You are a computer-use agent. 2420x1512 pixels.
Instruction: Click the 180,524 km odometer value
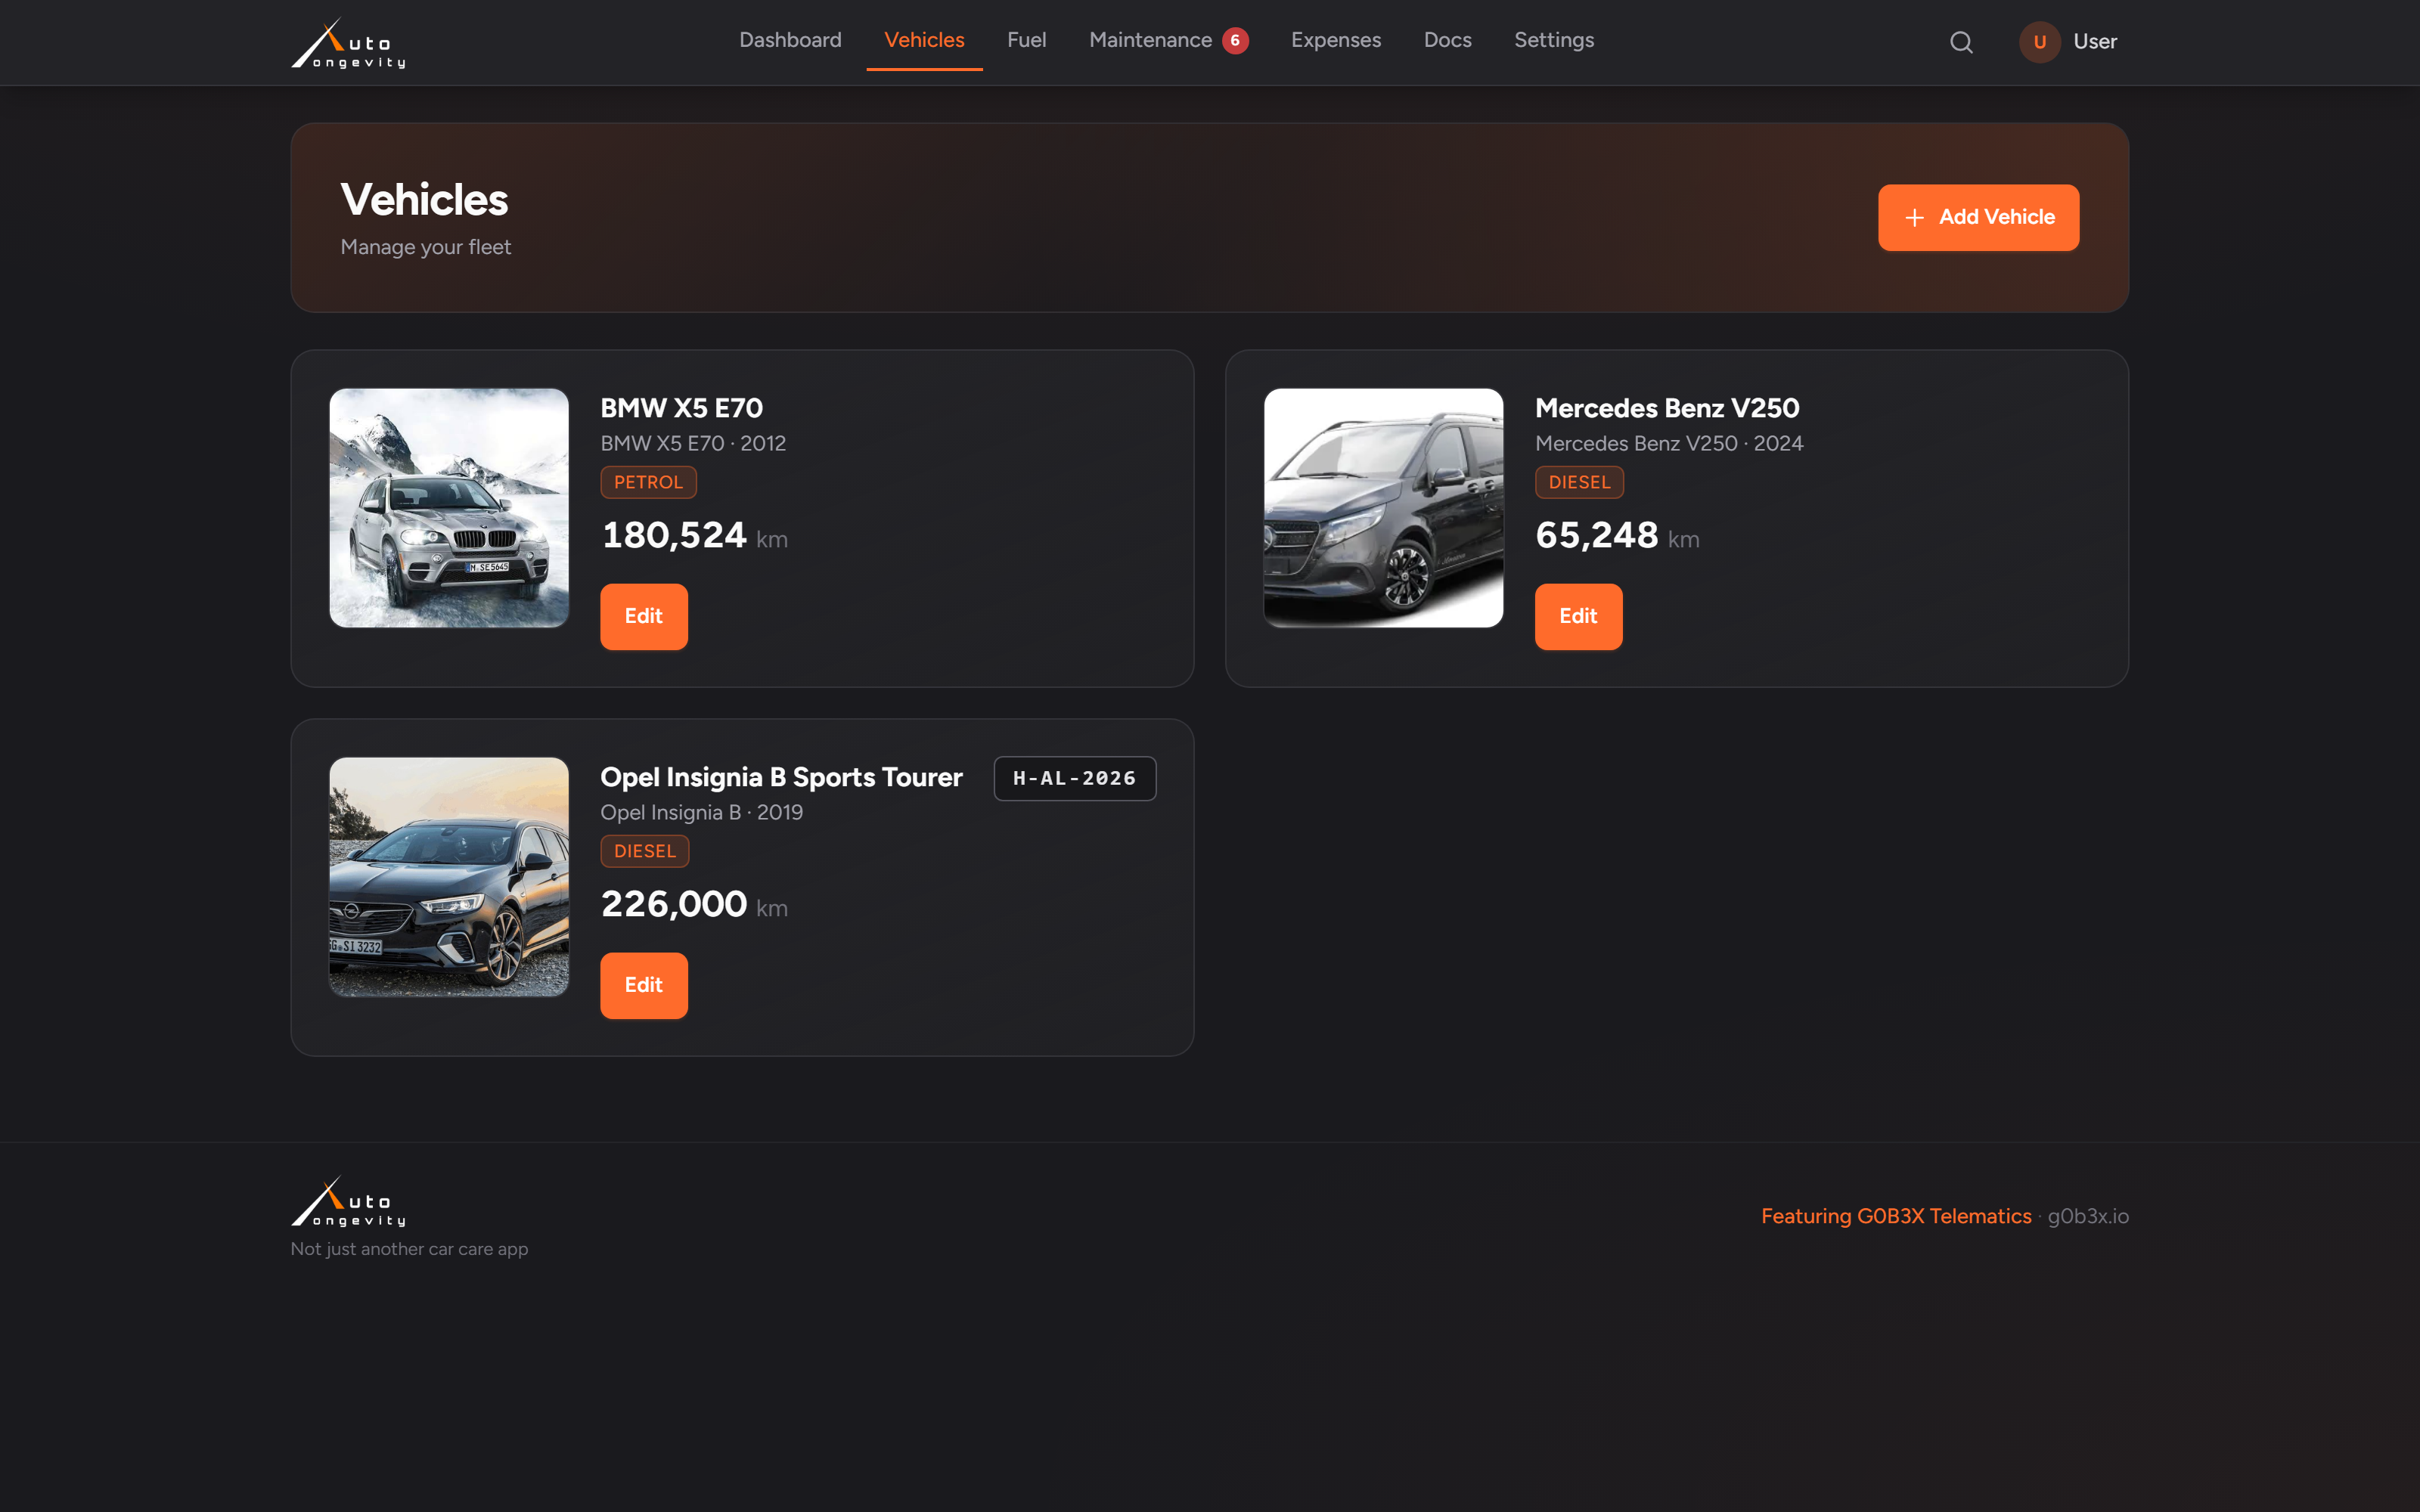694,536
